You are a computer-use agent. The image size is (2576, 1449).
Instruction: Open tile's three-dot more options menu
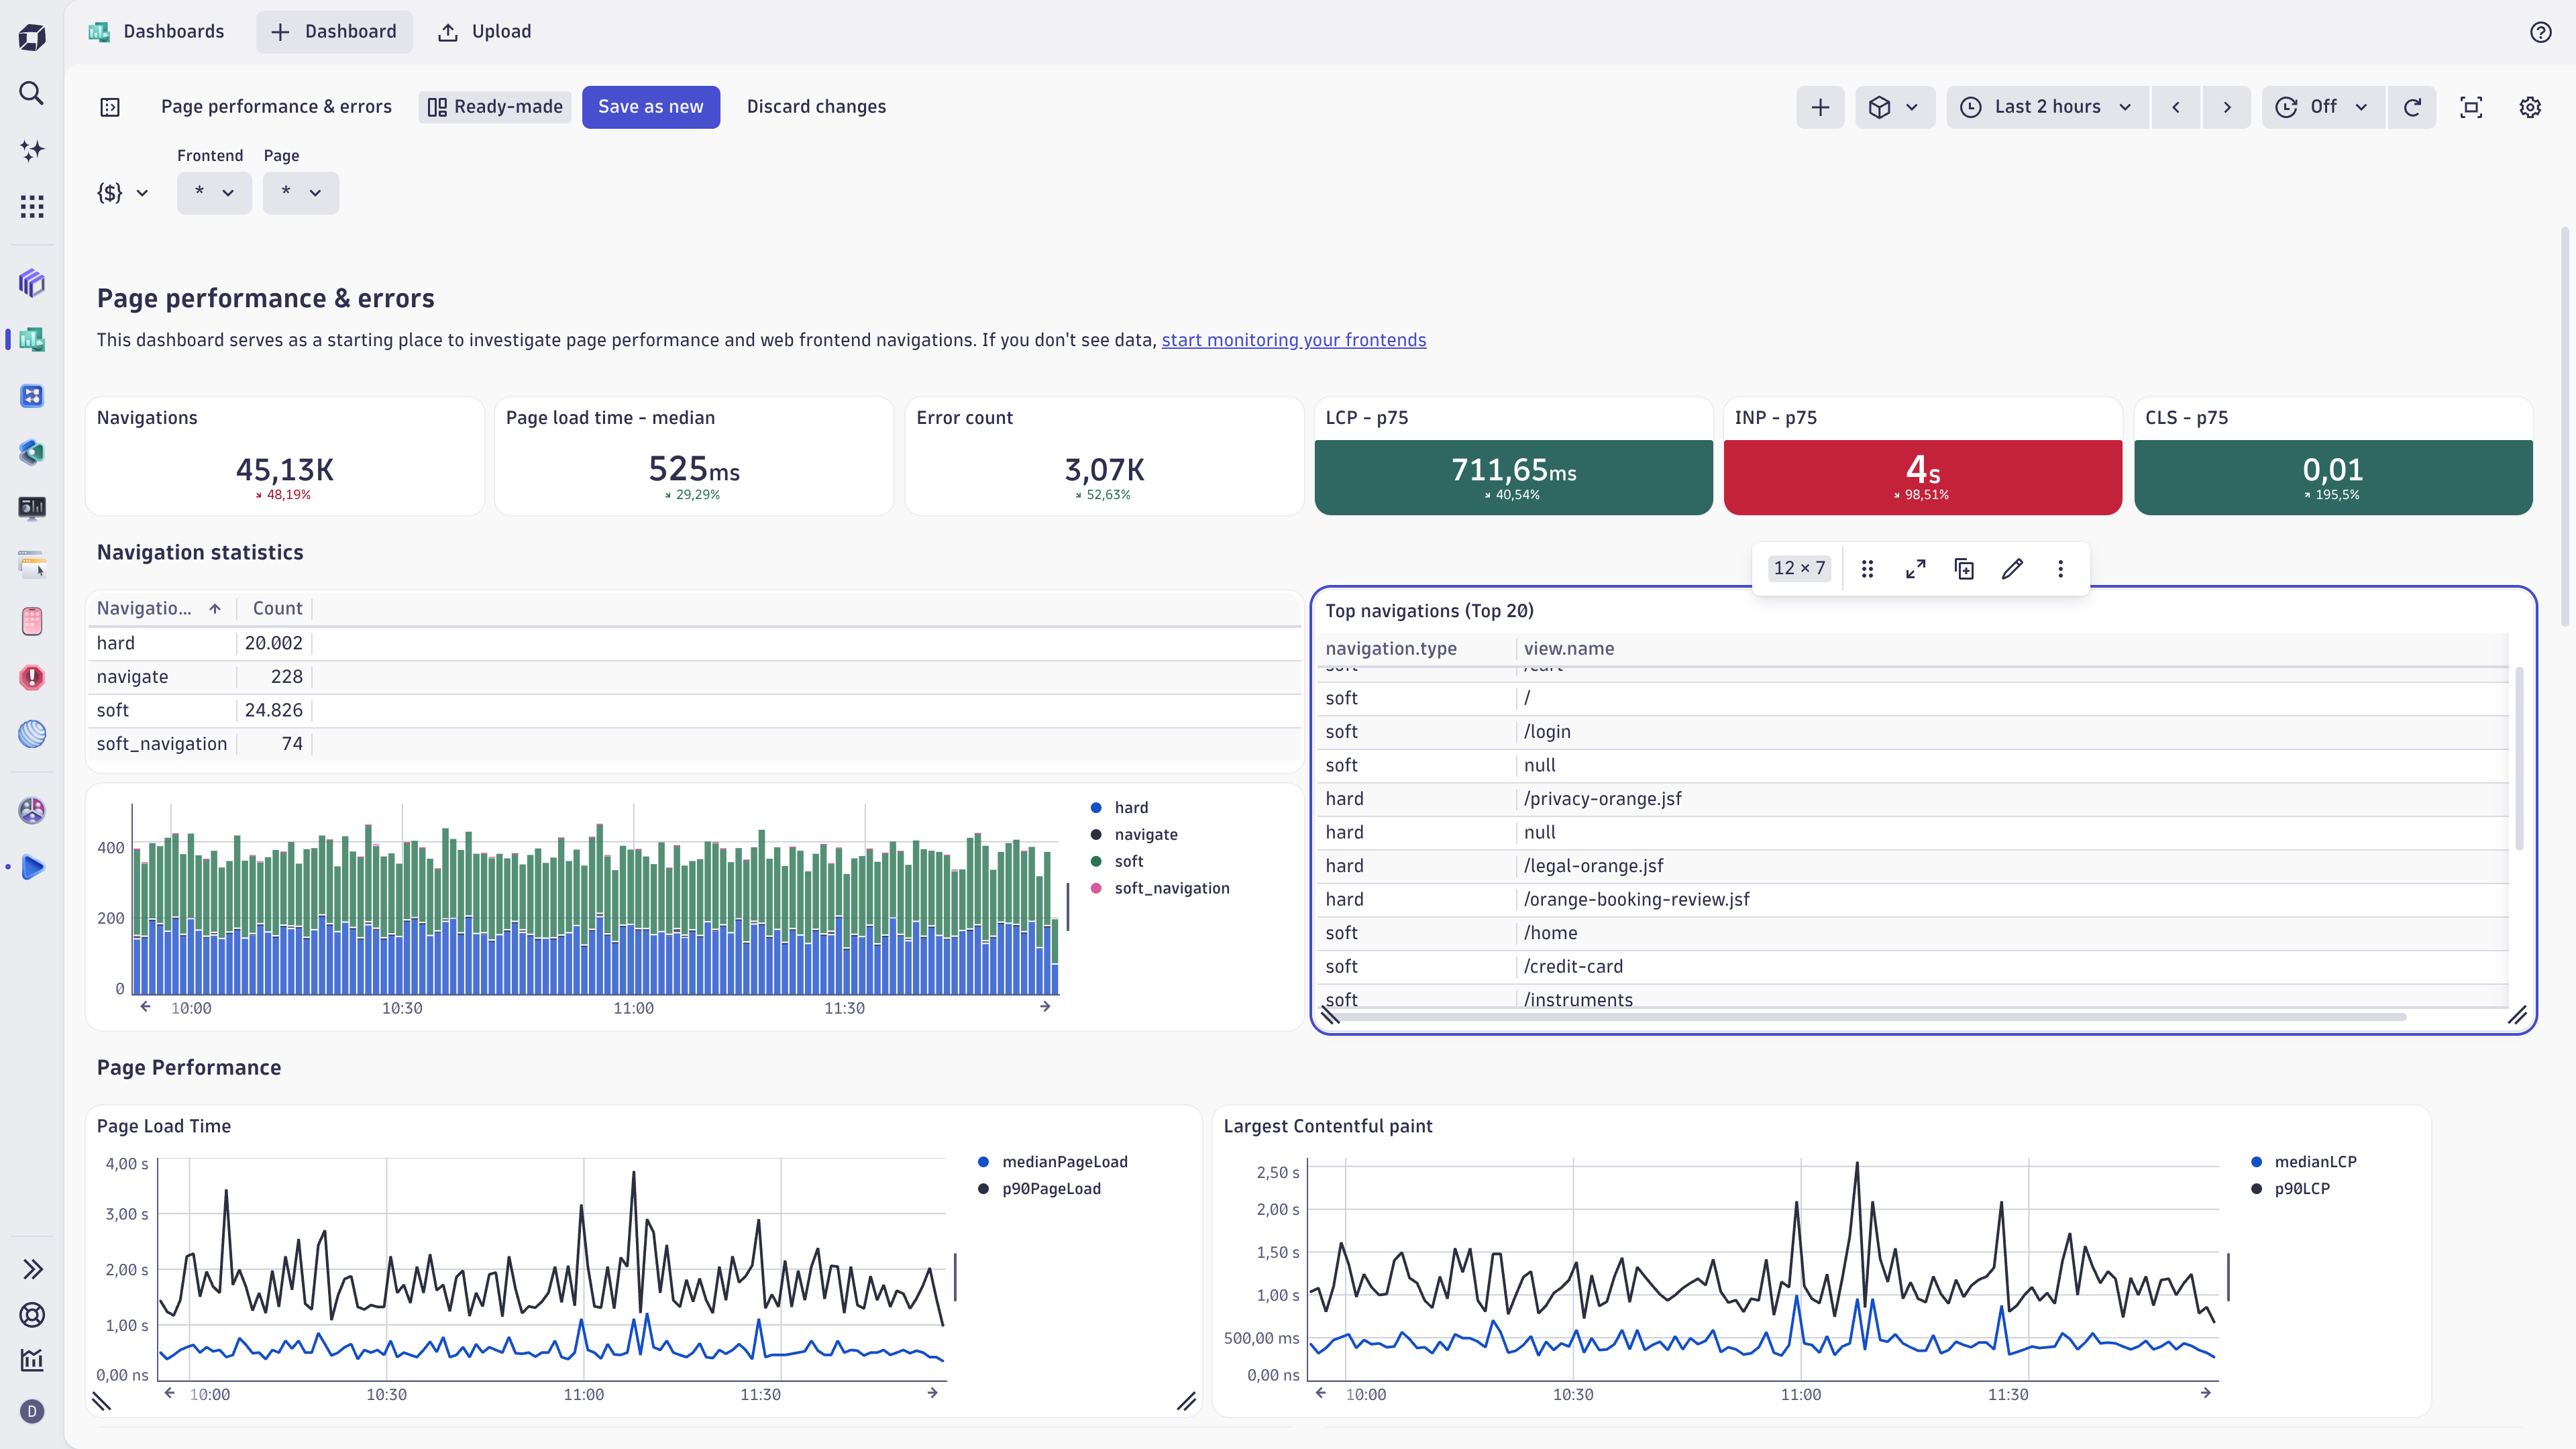(x=2060, y=569)
